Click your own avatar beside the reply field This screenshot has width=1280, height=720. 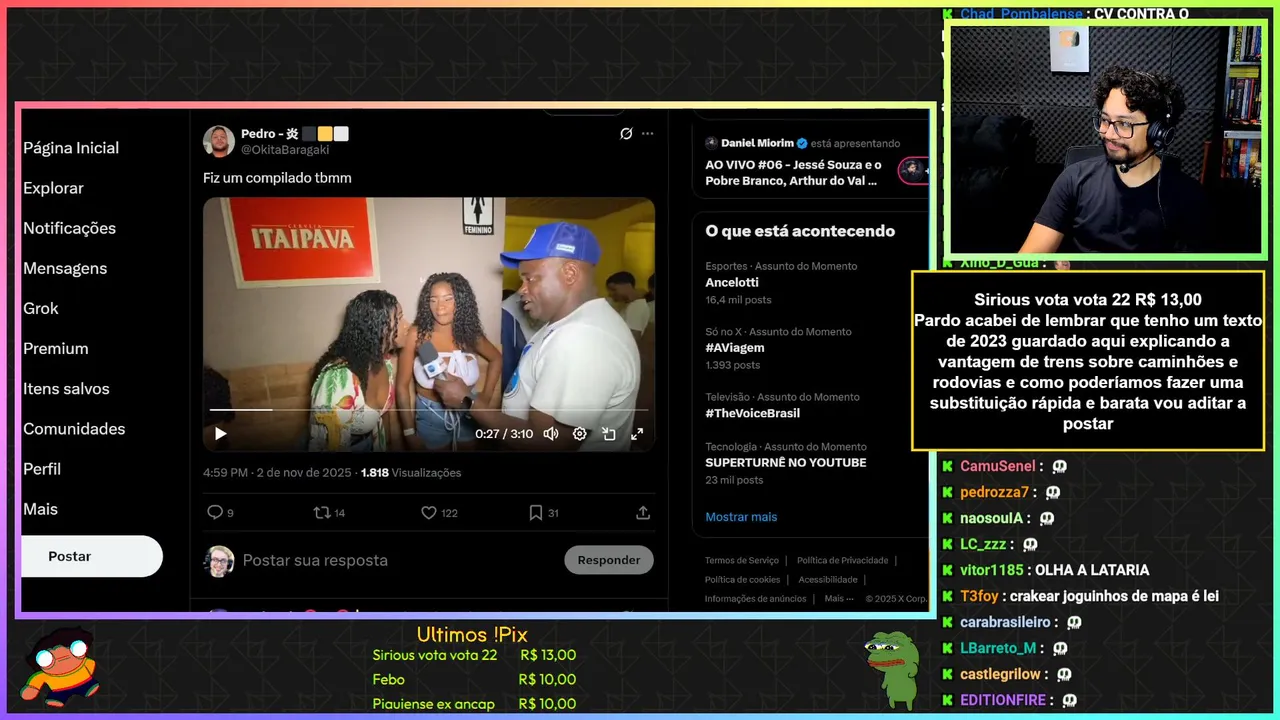[x=219, y=561]
